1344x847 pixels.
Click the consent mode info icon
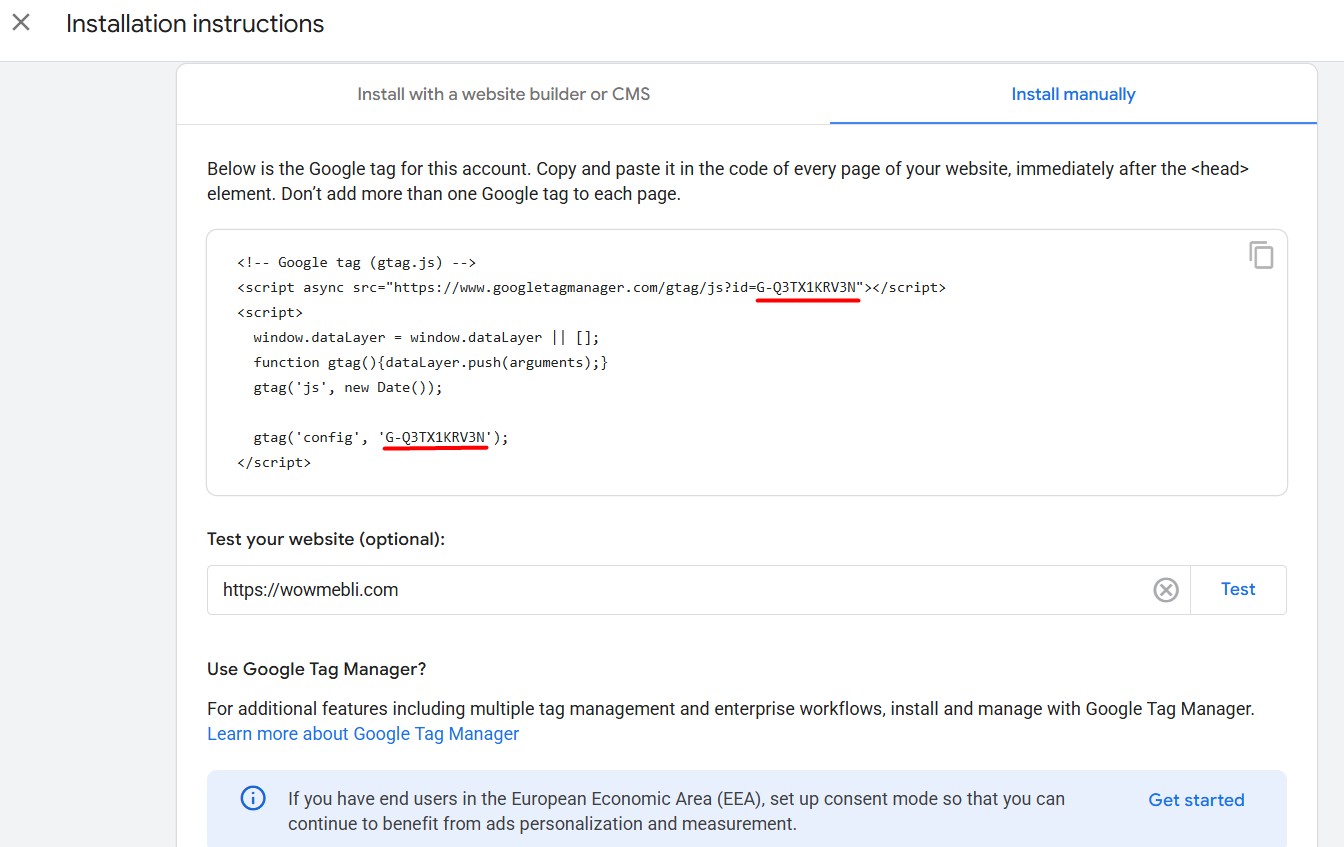tap(253, 799)
